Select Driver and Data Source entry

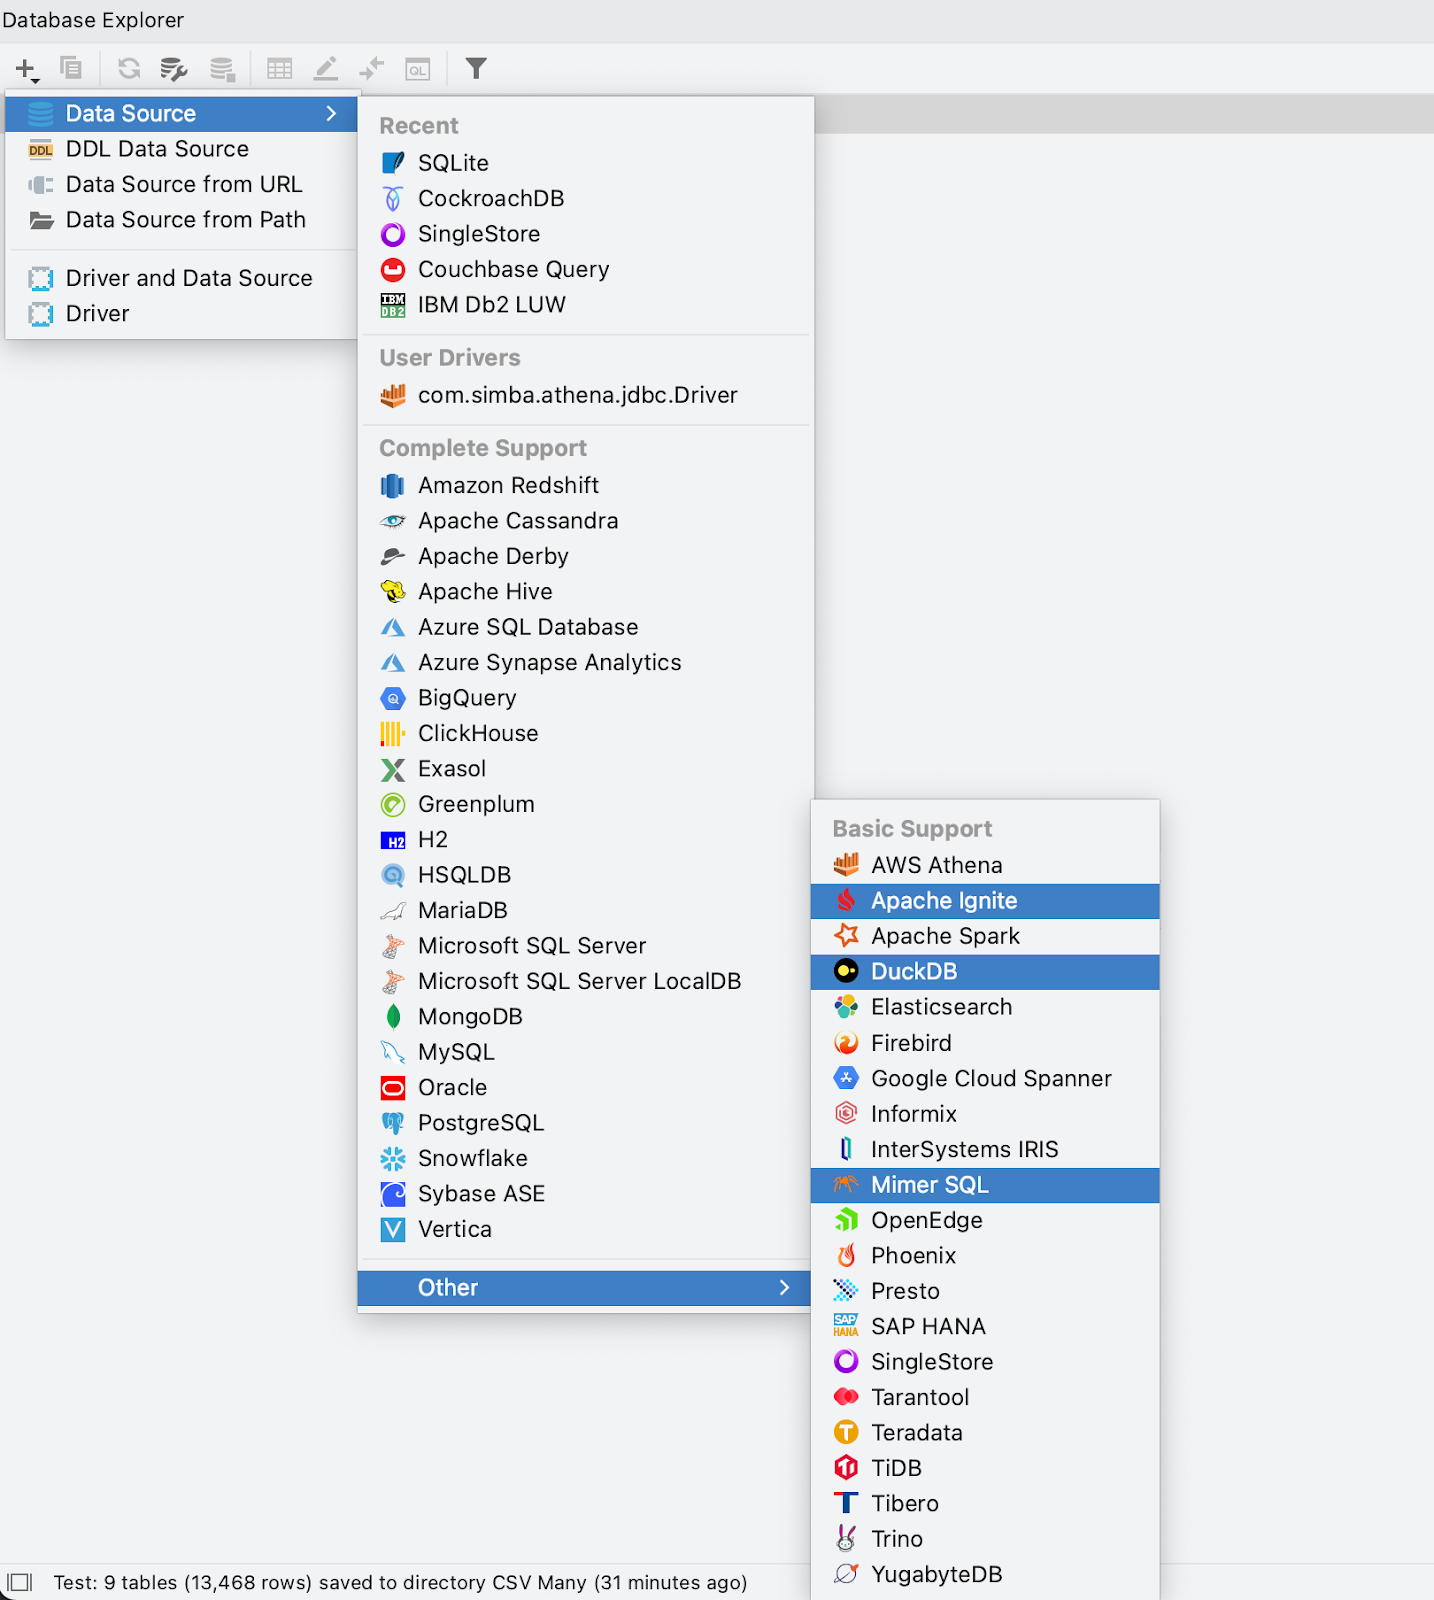[x=182, y=278]
